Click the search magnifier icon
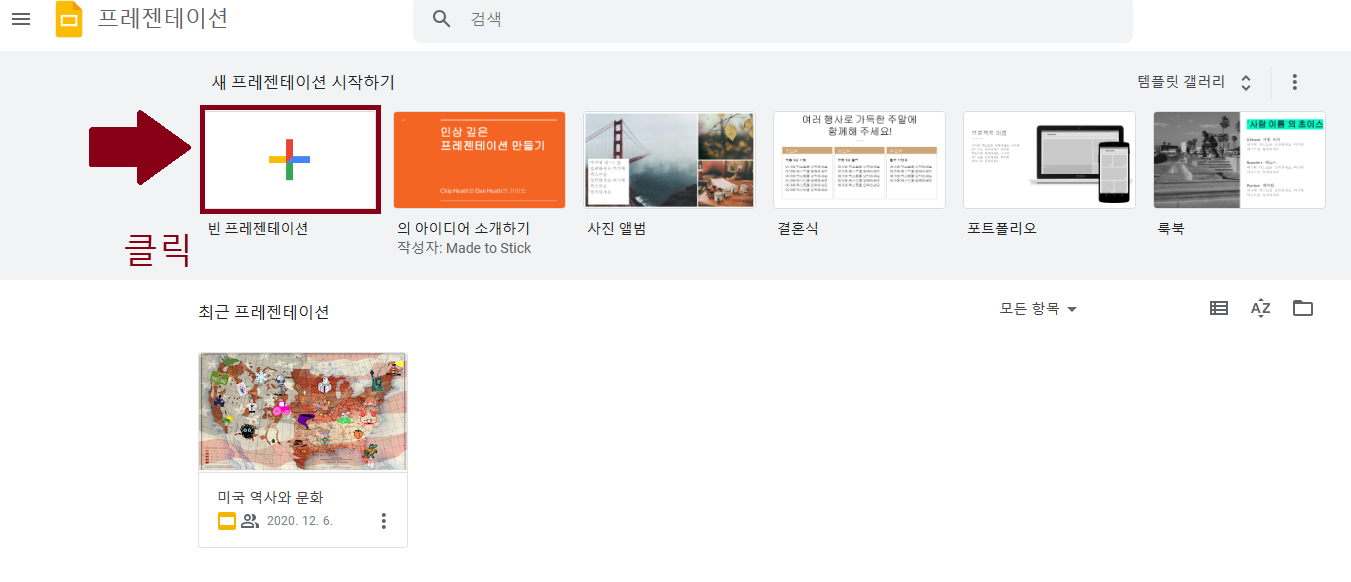Viewport: 1351px width, 582px height. pos(441,18)
